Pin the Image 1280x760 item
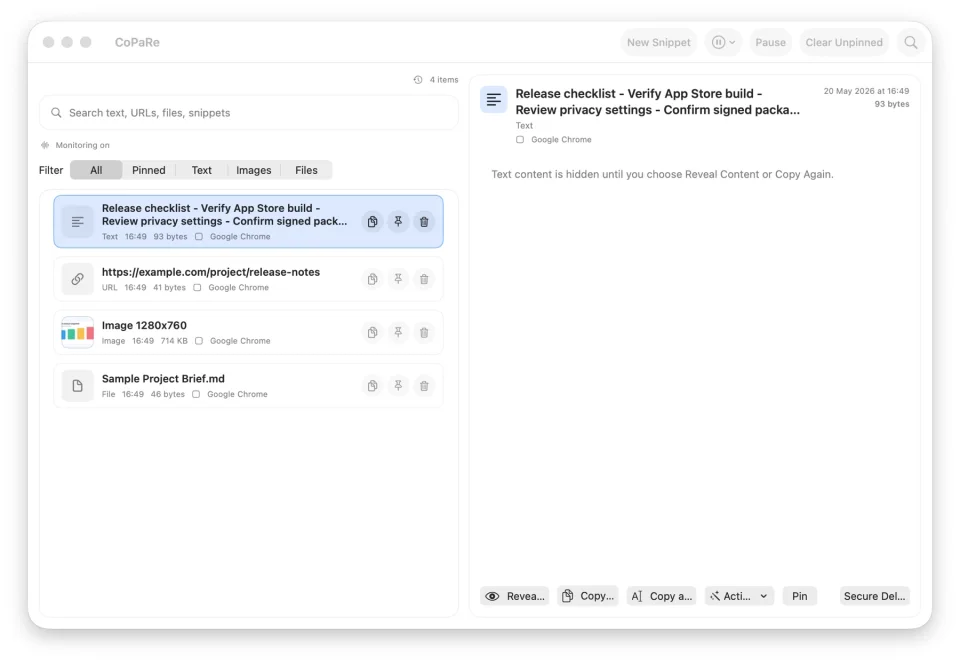This screenshot has width=960, height=663. click(x=398, y=332)
